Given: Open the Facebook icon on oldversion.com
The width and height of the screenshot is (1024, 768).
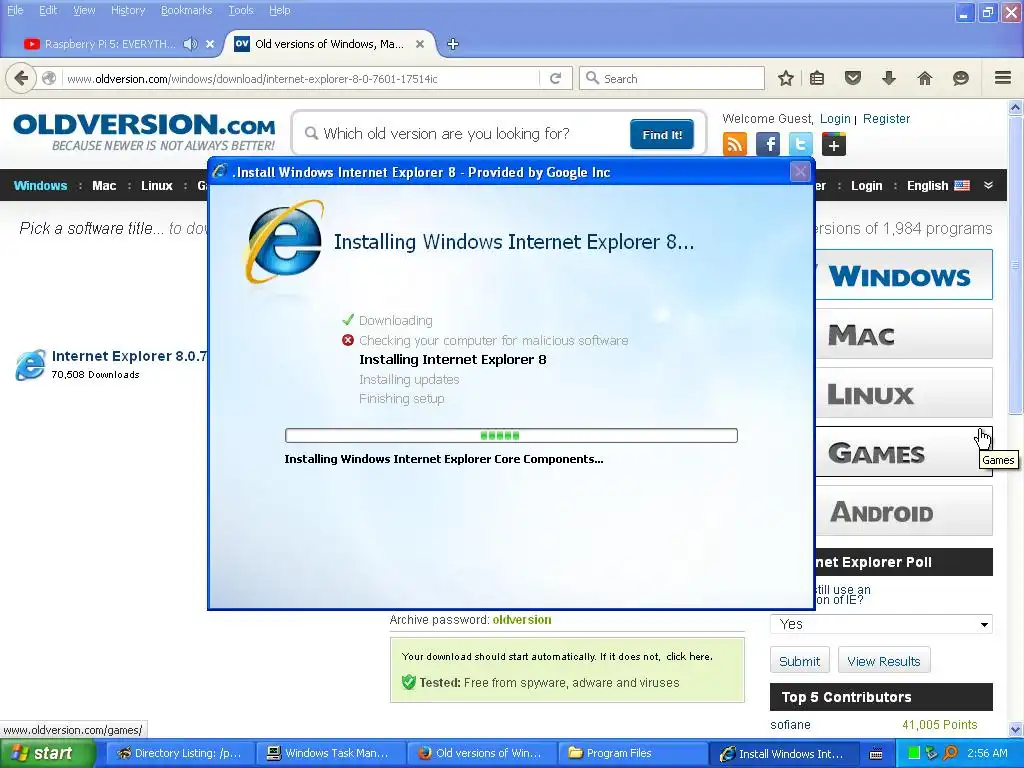Looking at the screenshot, I should pyautogui.click(x=768, y=144).
